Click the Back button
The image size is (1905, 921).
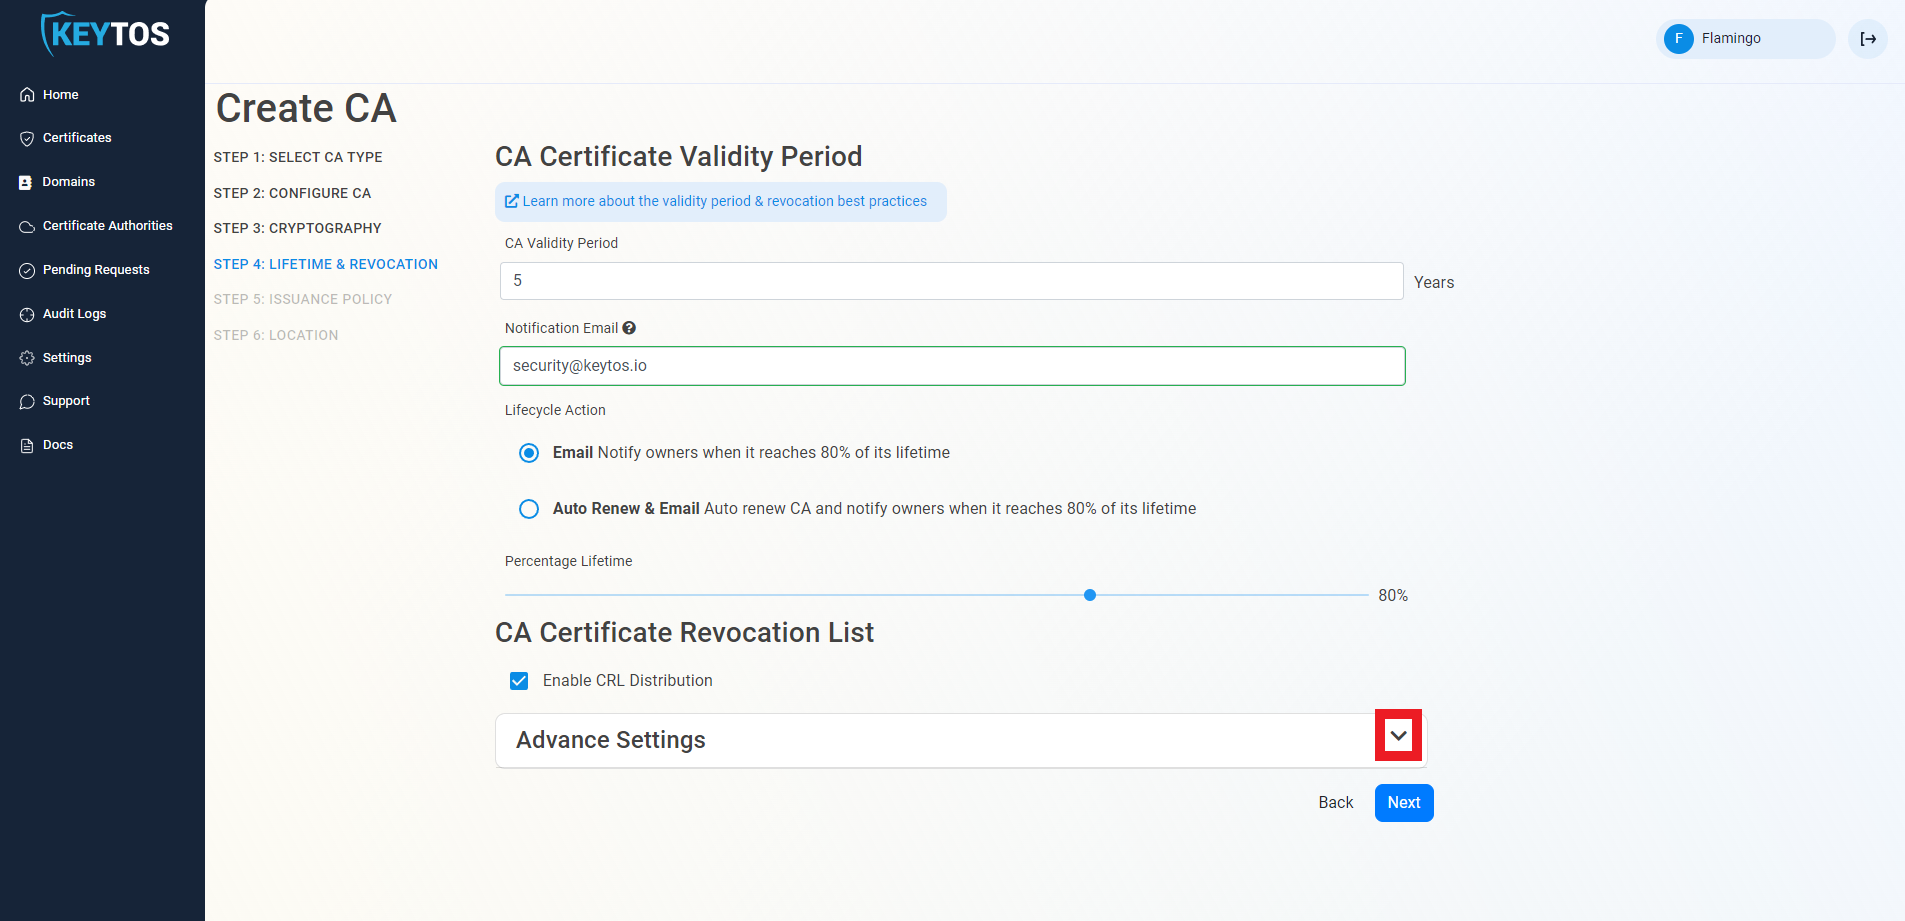click(1335, 803)
